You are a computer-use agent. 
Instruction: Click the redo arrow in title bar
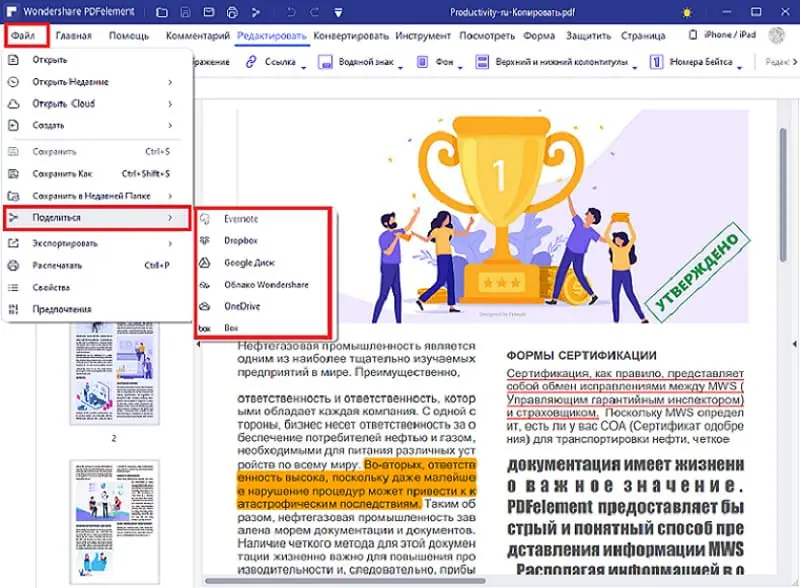(314, 12)
